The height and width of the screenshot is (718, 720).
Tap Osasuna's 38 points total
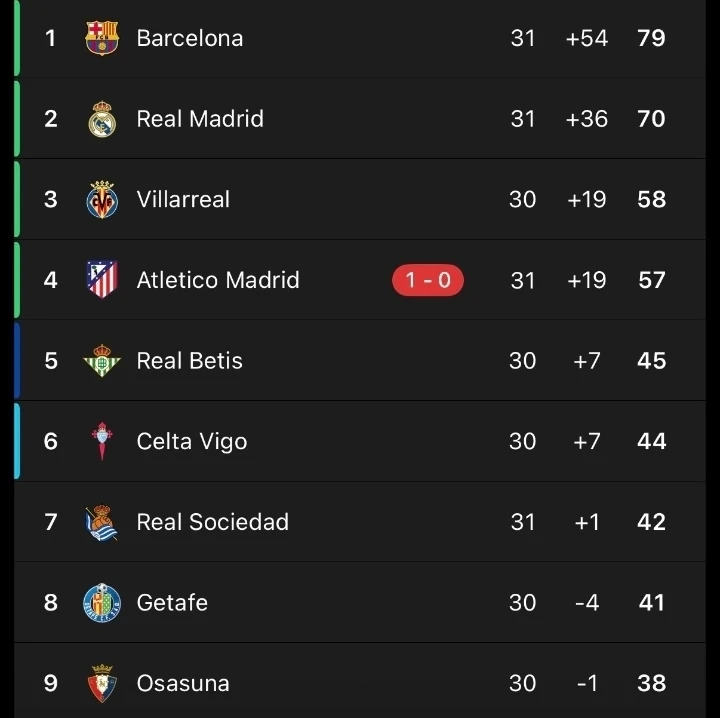click(x=651, y=683)
